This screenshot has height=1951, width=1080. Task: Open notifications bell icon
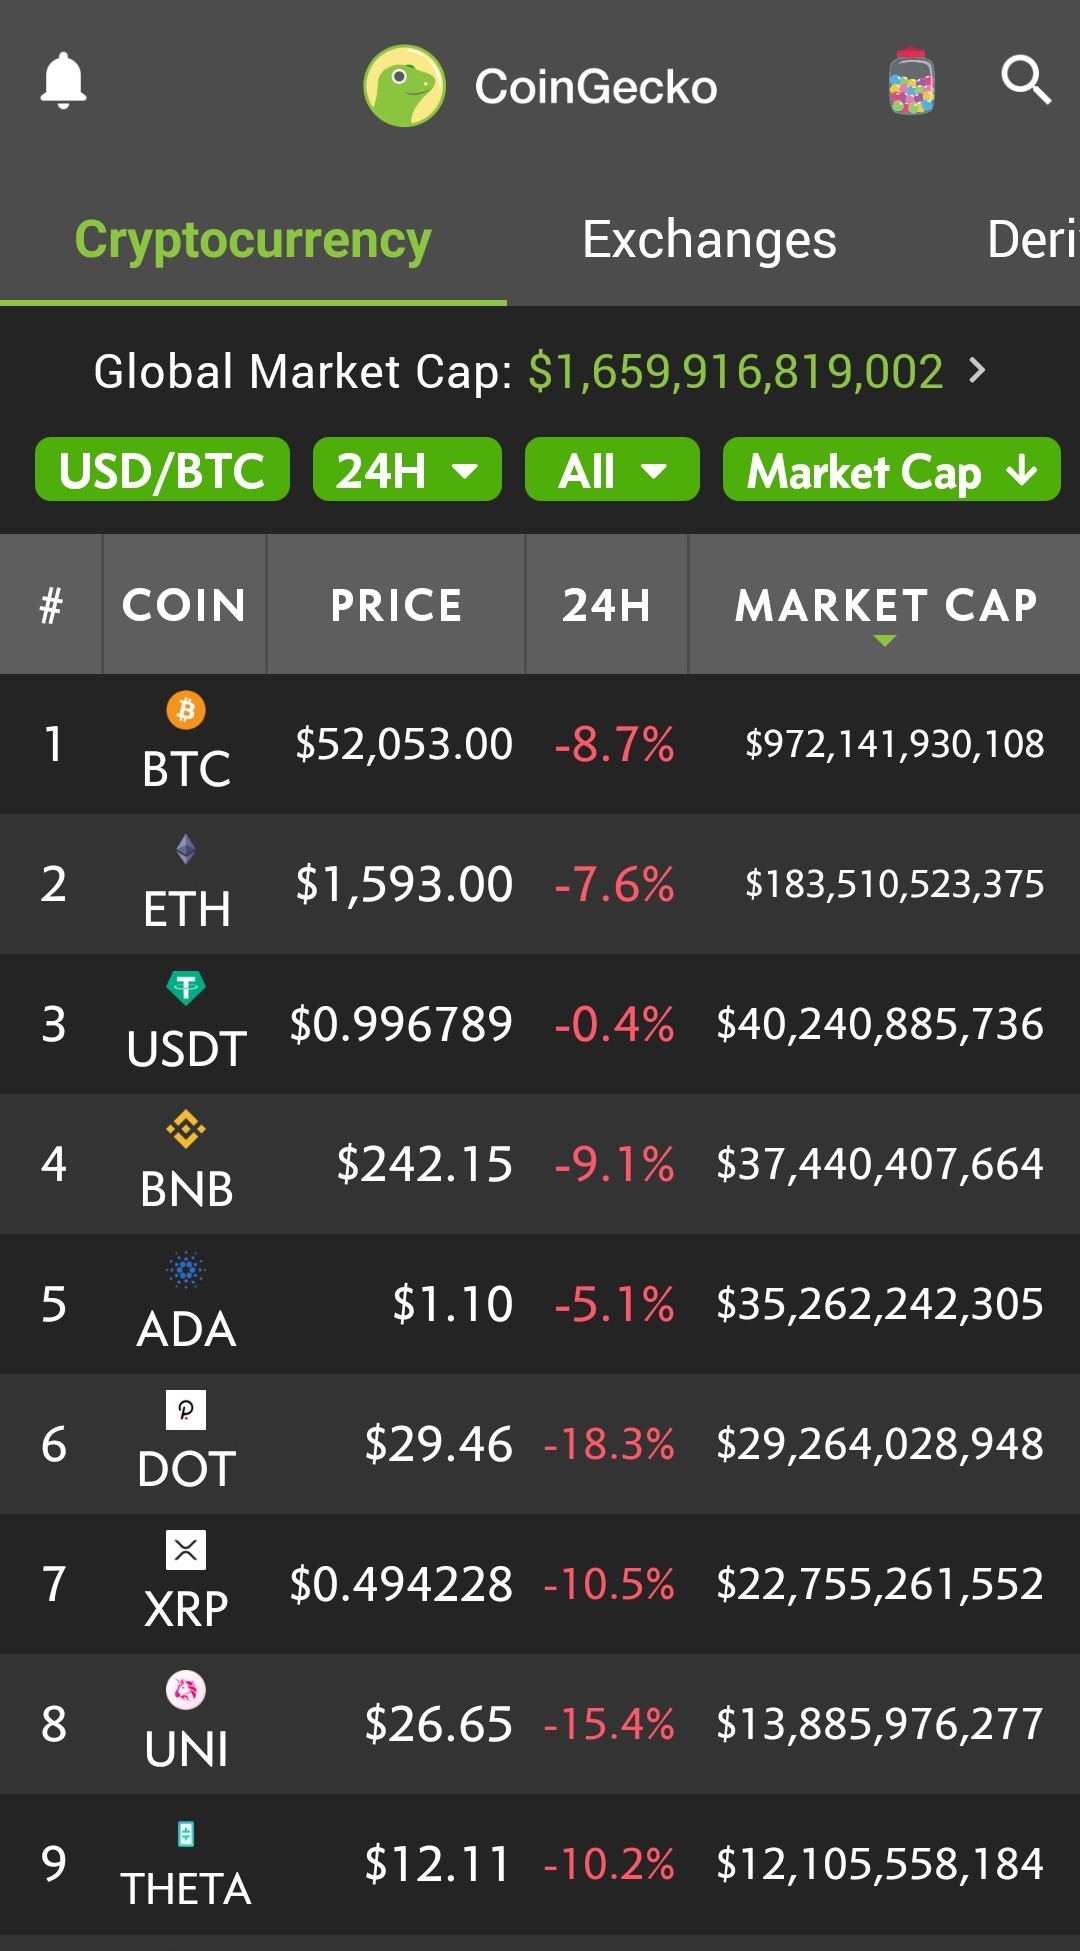tap(63, 80)
